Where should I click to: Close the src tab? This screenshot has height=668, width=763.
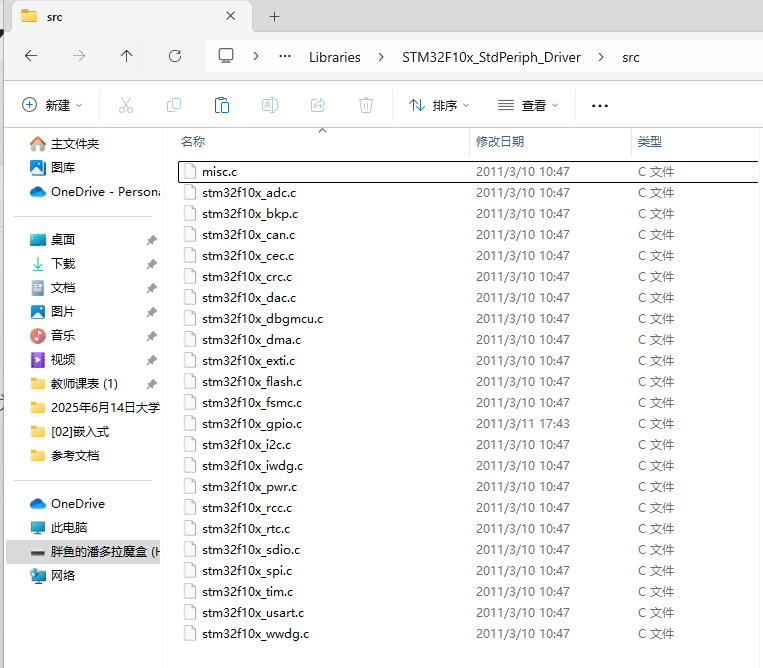tap(231, 16)
